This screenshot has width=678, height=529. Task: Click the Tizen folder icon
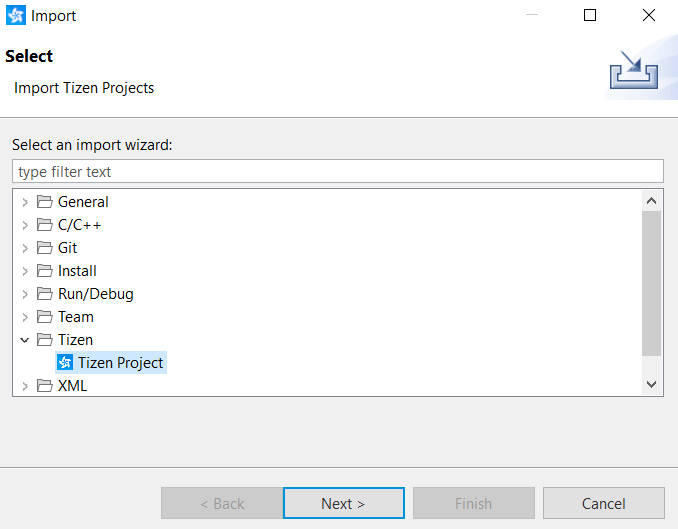45,340
